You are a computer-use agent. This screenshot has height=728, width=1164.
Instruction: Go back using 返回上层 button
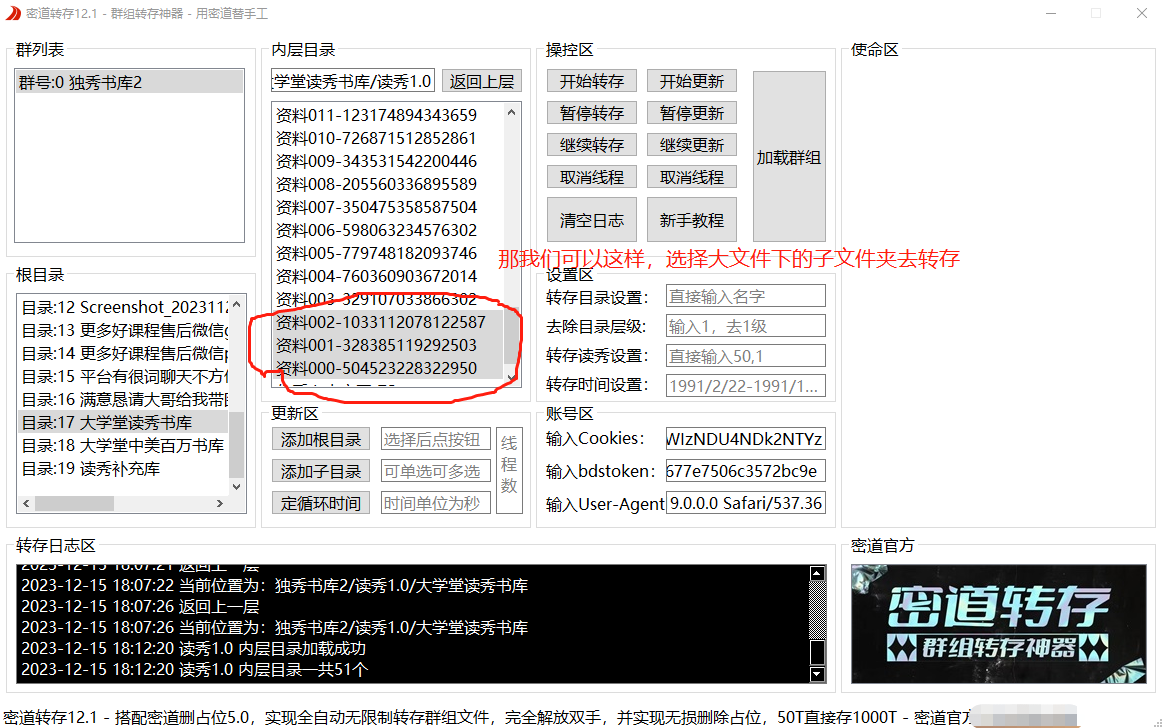coord(482,81)
